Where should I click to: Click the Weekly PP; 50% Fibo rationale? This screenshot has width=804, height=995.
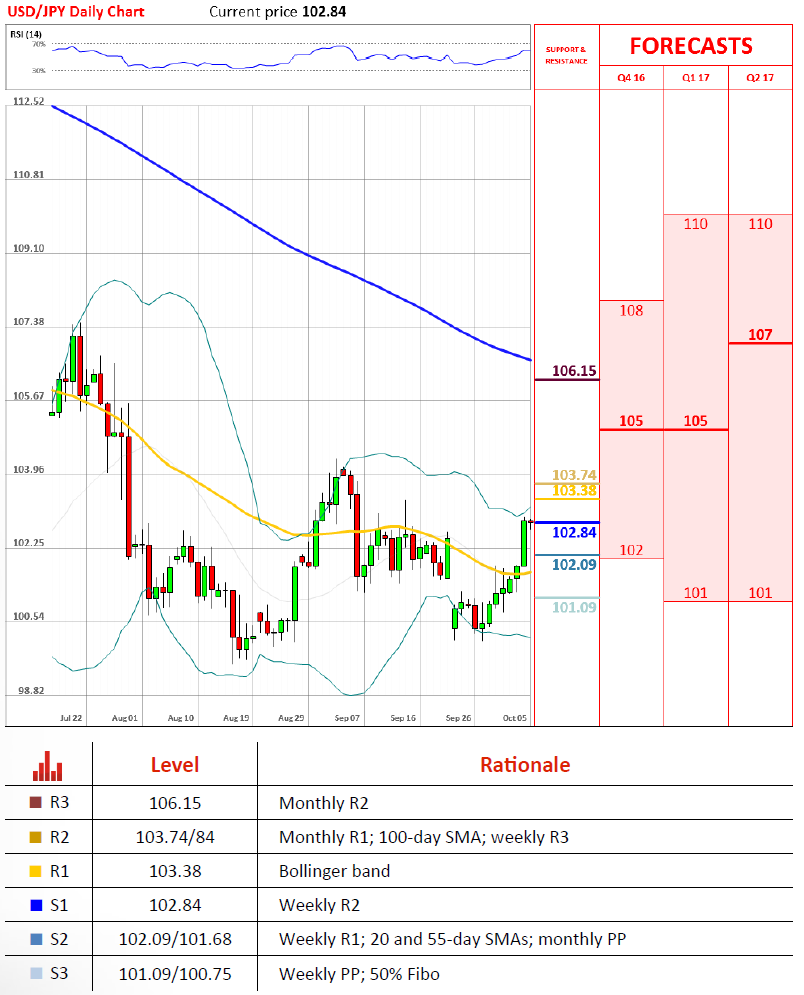(x=359, y=974)
